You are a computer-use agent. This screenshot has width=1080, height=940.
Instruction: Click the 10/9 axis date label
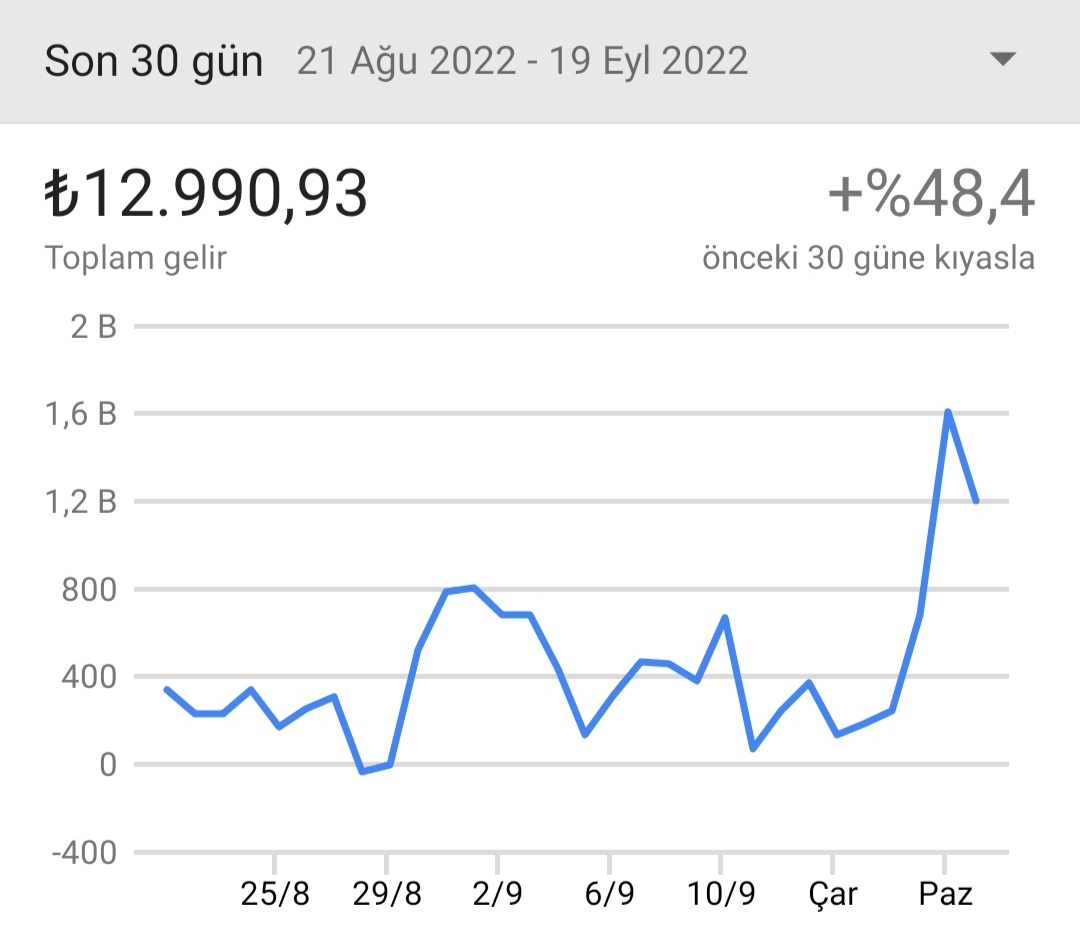721,894
